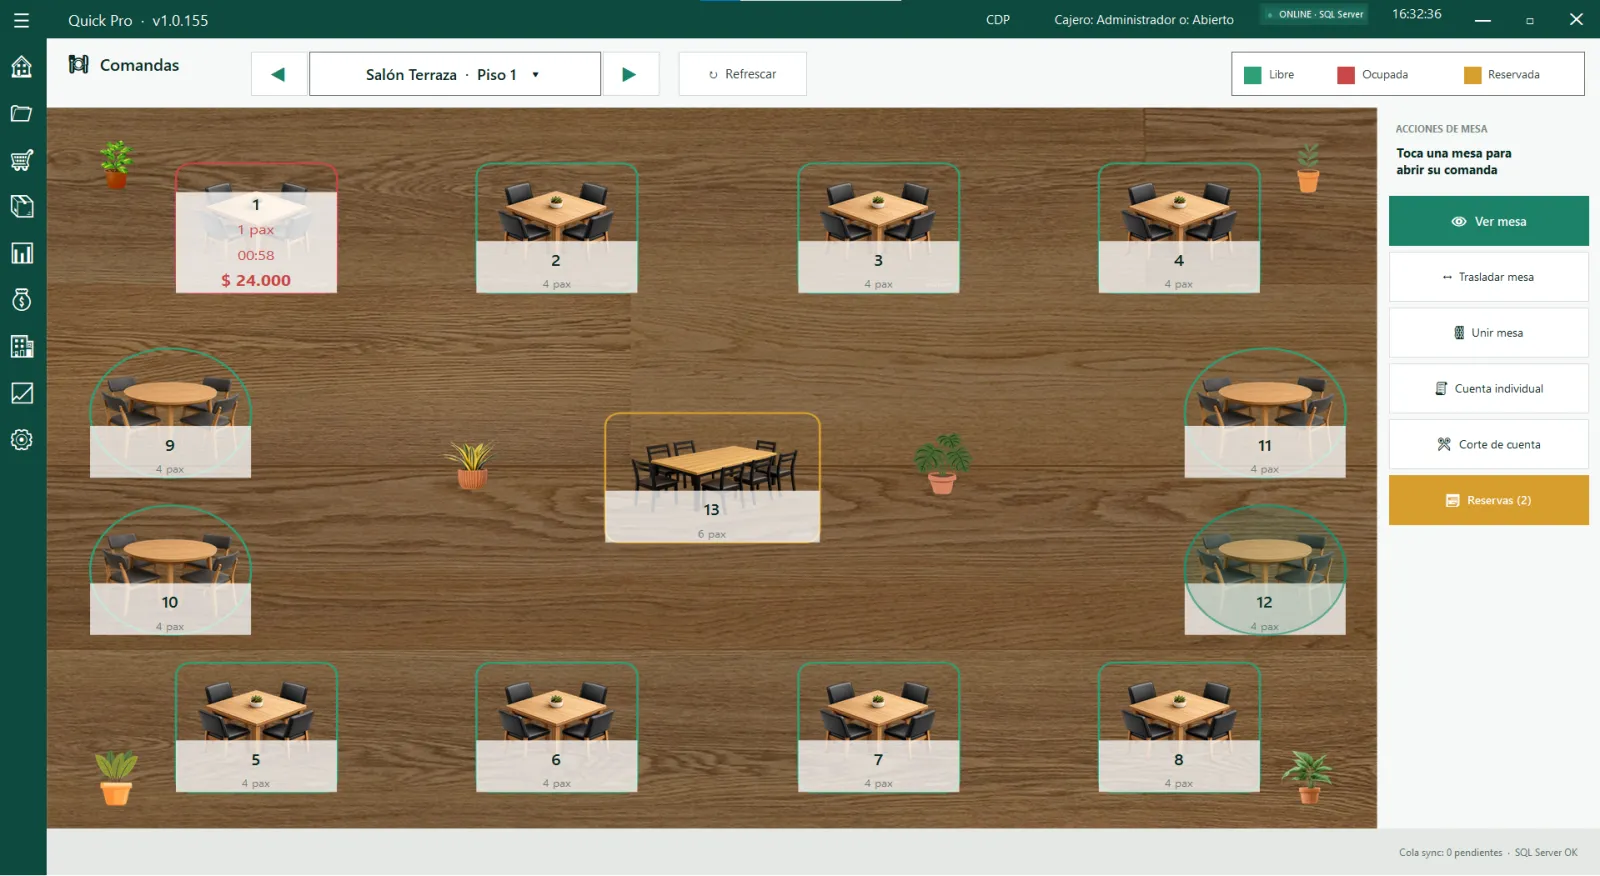Screen dimensions: 1600x876
Task: Select Corte de cuenta action
Action: click(1488, 444)
